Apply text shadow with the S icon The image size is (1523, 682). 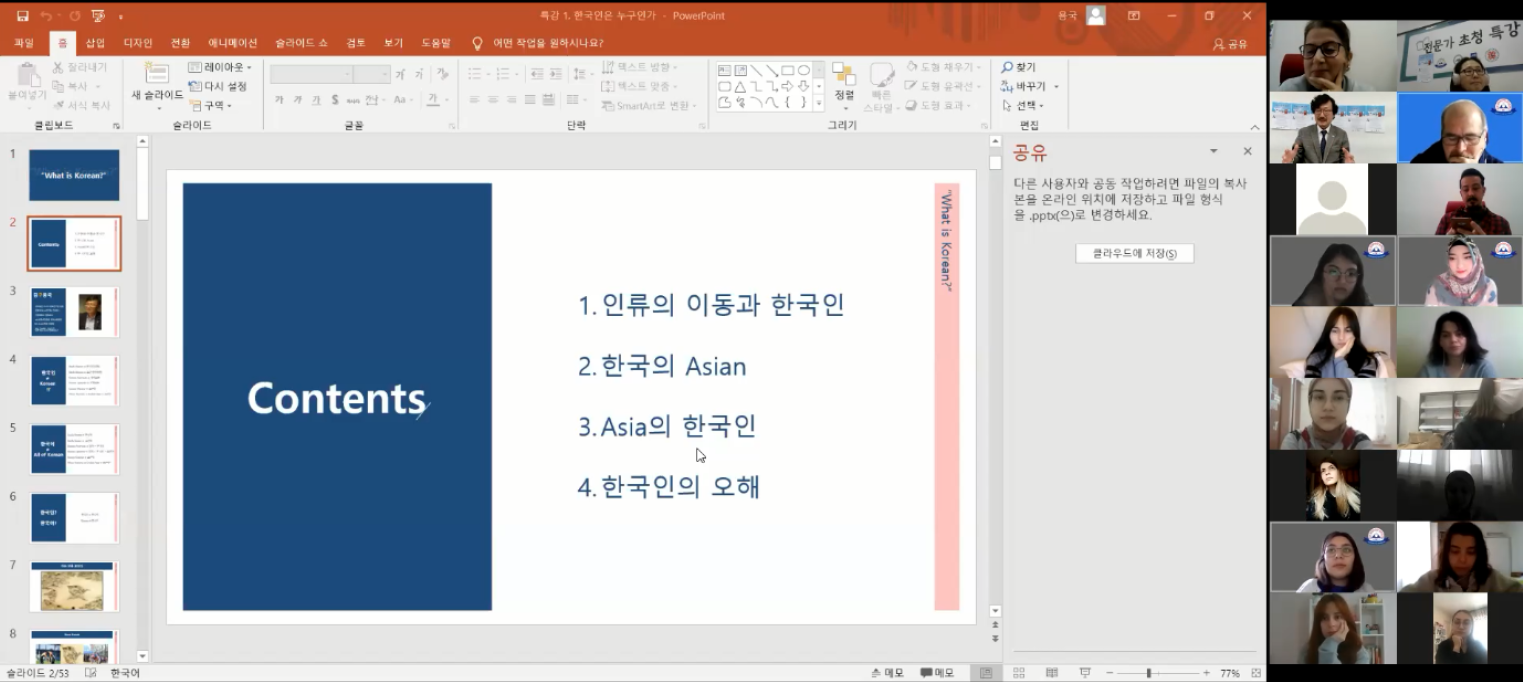(335, 100)
